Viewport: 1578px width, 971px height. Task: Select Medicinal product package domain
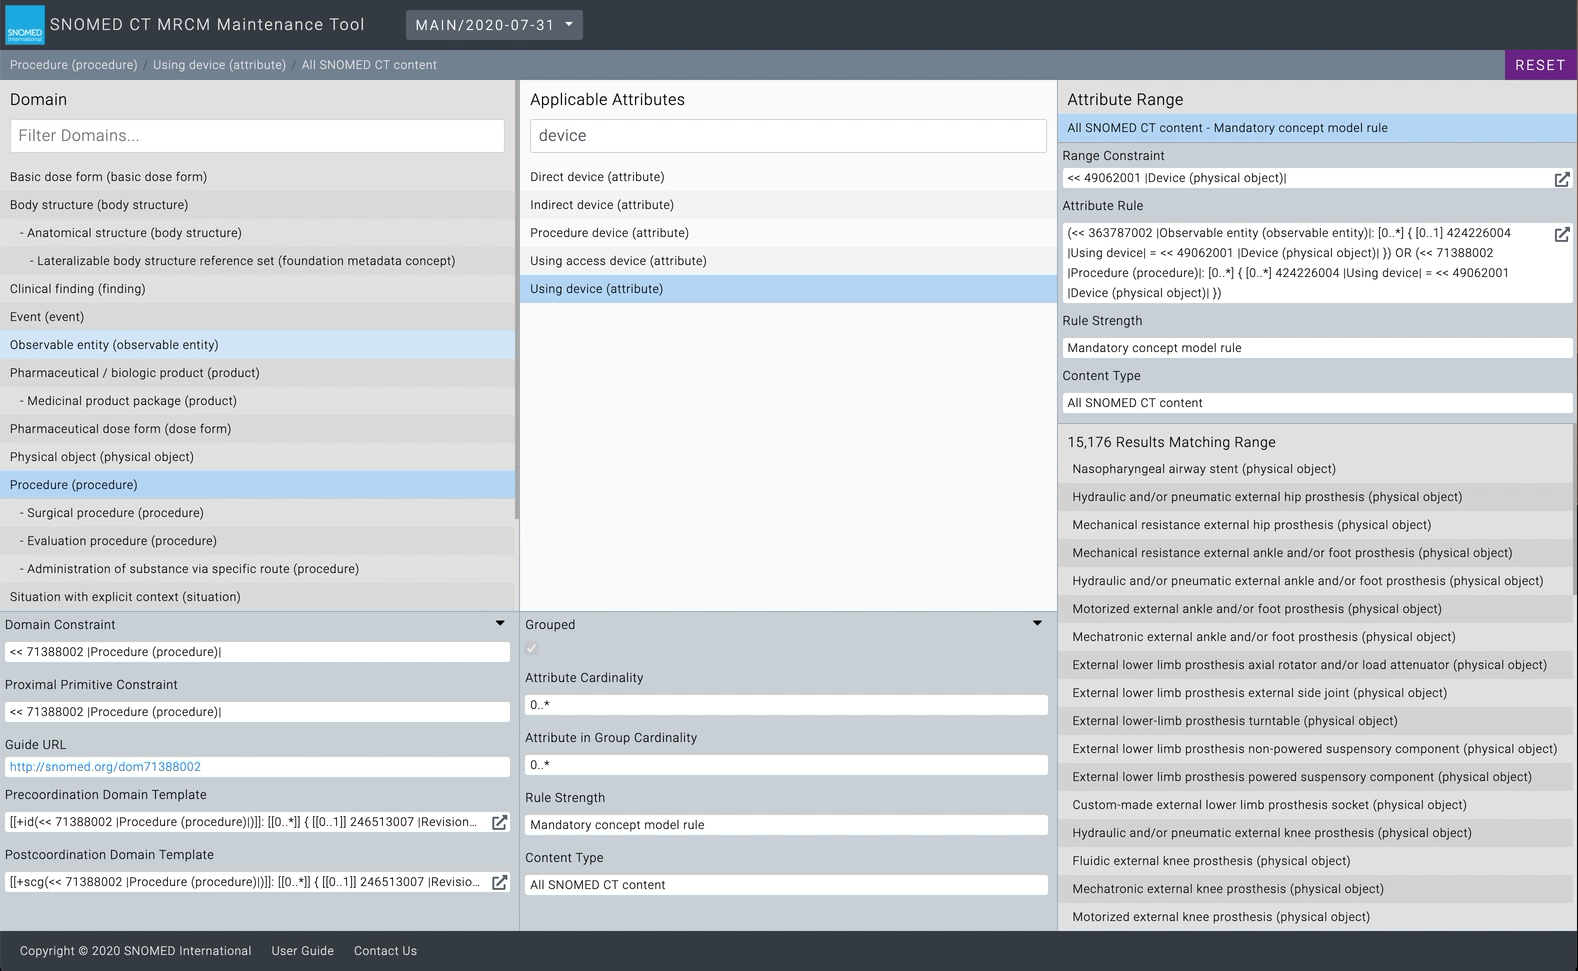coord(257,401)
